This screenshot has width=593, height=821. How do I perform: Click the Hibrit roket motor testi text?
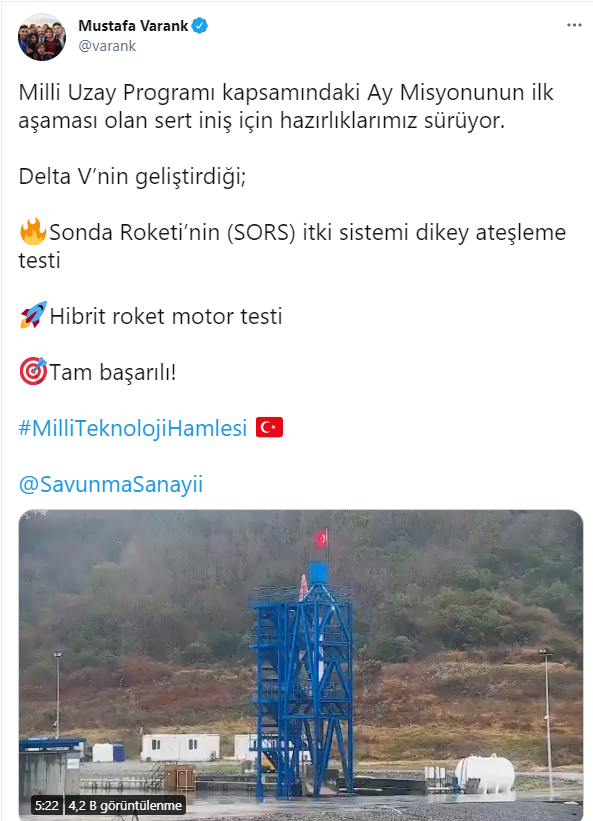(166, 316)
